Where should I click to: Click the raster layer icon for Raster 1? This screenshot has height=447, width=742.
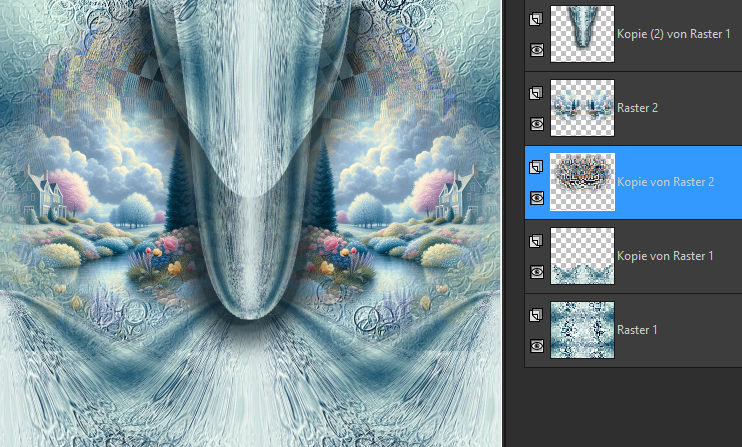tap(536, 315)
